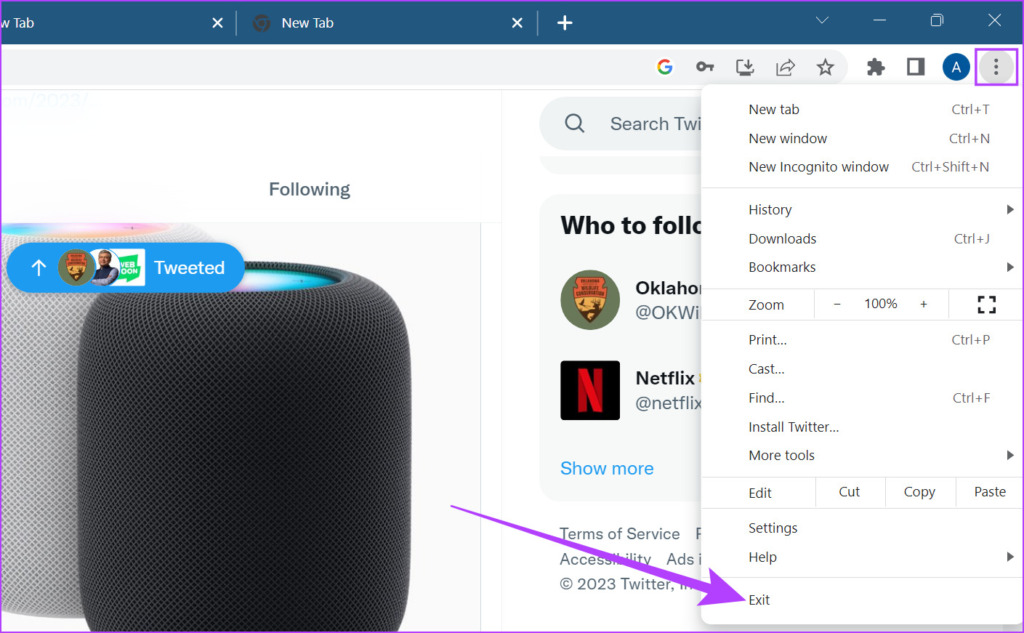Bookmark this page with the star icon

pyautogui.click(x=825, y=66)
